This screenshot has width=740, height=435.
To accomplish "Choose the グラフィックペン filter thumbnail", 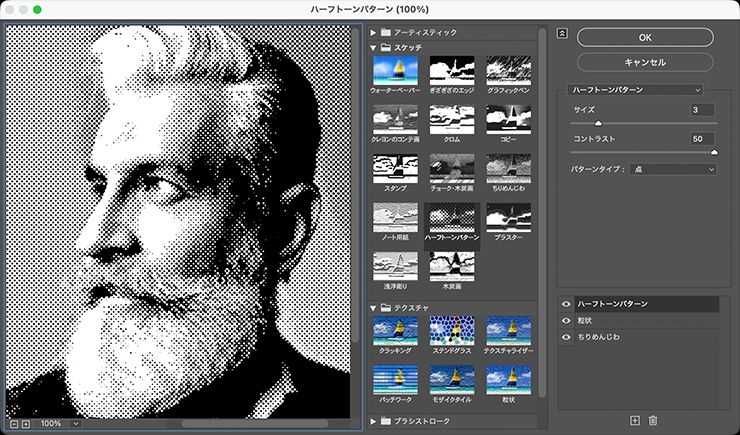I will tap(508, 69).
